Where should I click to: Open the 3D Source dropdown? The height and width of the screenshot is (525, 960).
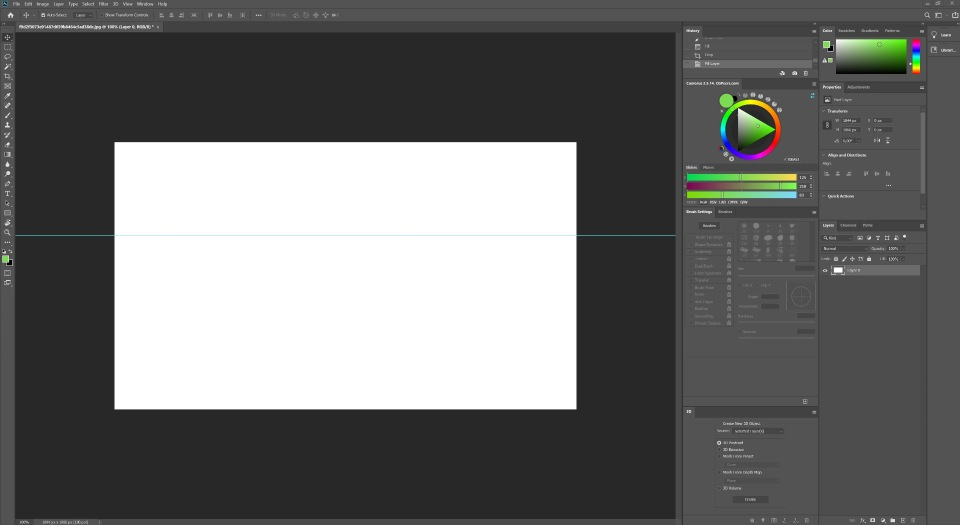(x=758, y=431)
